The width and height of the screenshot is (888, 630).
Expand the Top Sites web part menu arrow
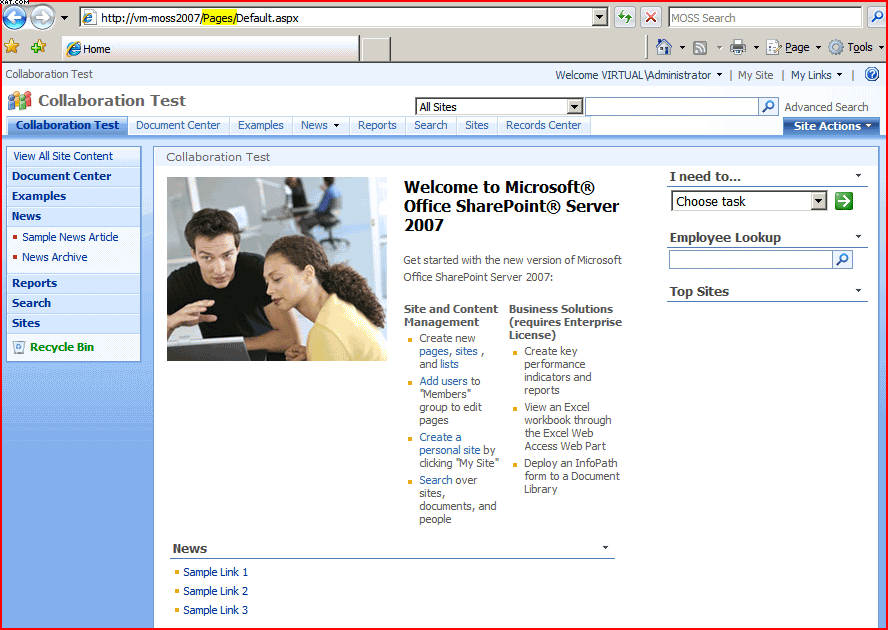tap(858, 292)
